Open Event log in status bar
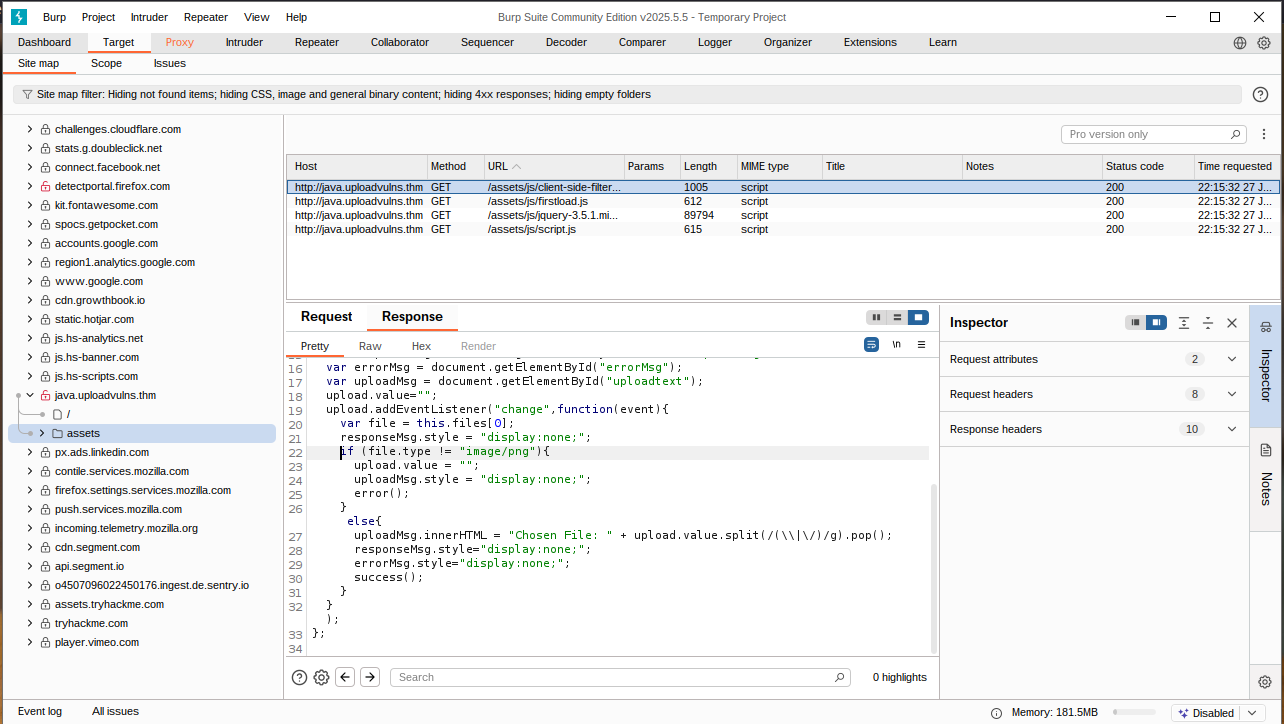The image size is (1284, 724). [40, 711]
